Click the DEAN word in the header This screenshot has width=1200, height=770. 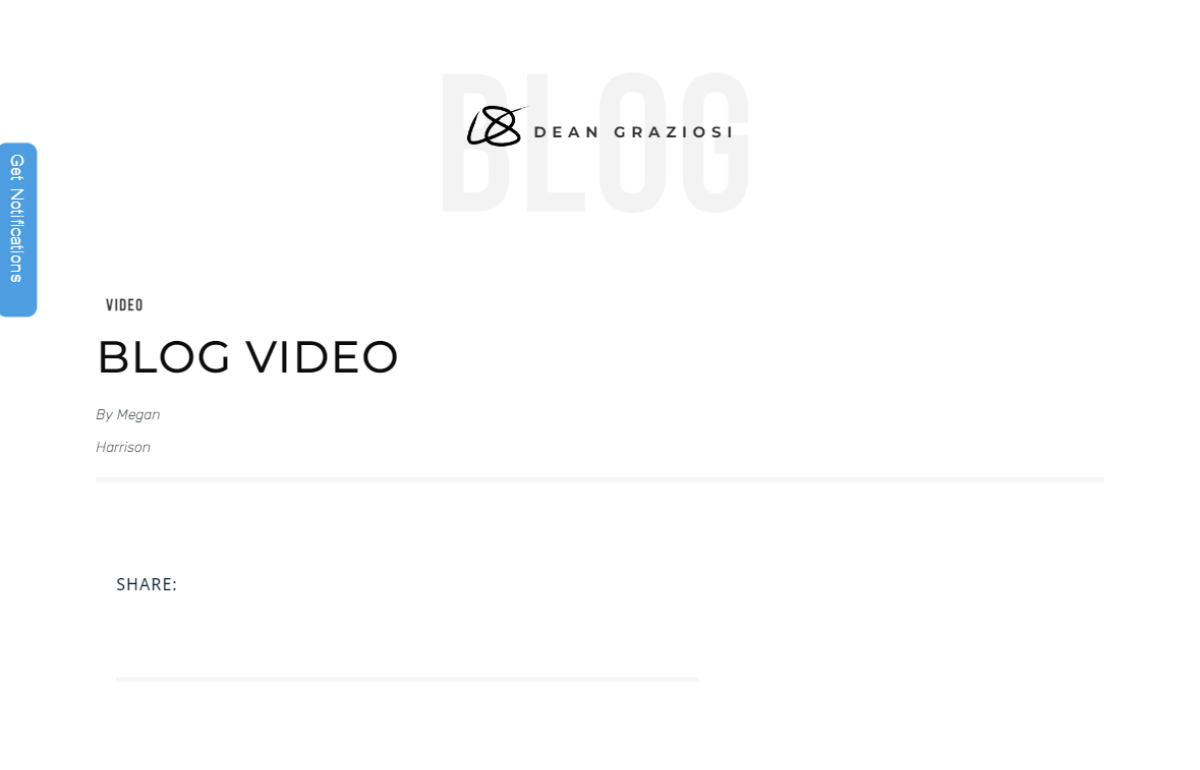(x=567, y=132)
